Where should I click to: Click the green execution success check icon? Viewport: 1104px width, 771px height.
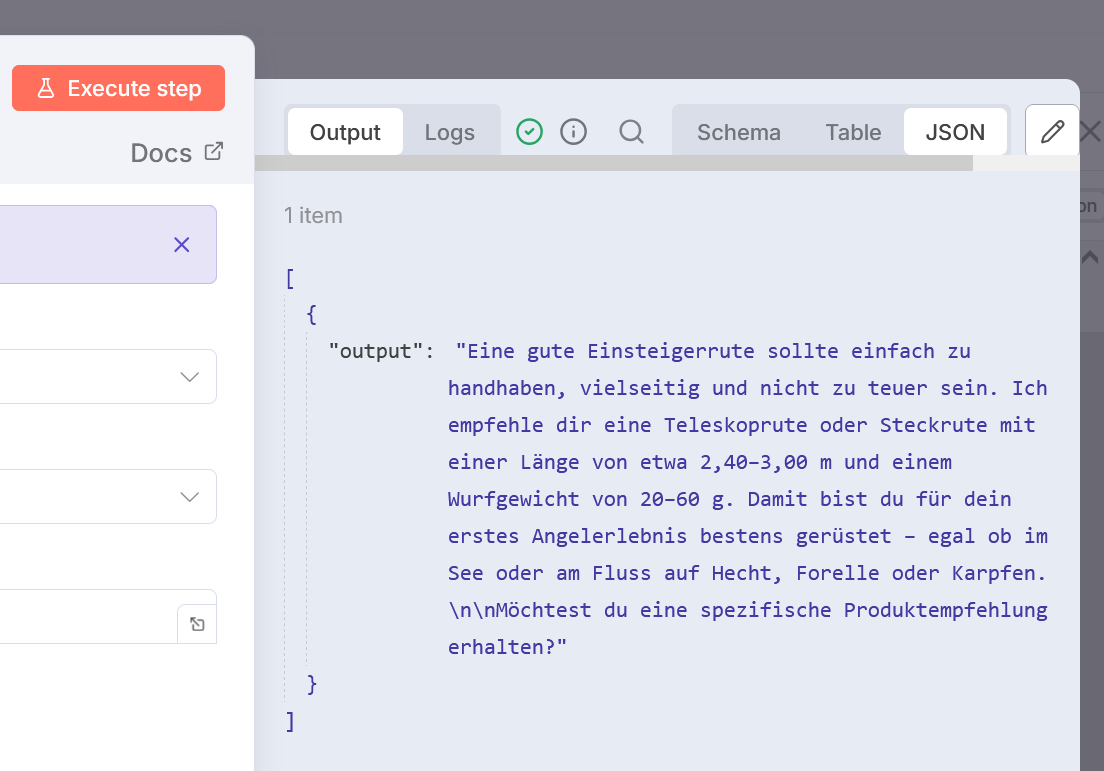click(529, 131)
